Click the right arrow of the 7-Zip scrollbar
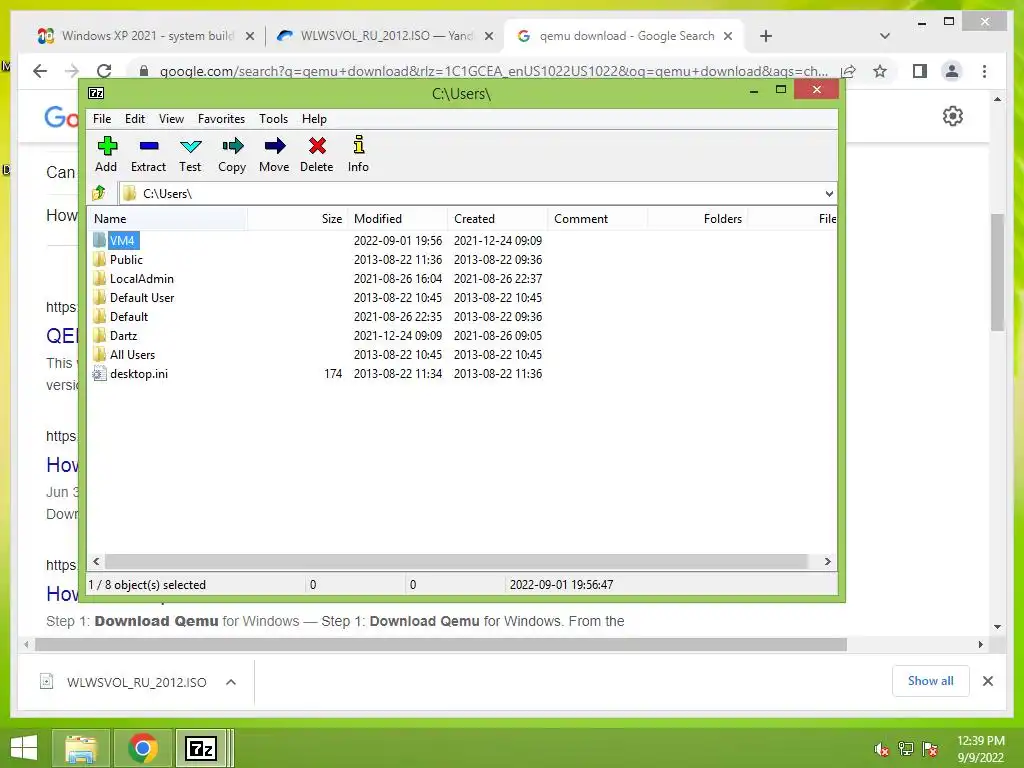This screenshot has height=768, width=1024. [827, 562]
